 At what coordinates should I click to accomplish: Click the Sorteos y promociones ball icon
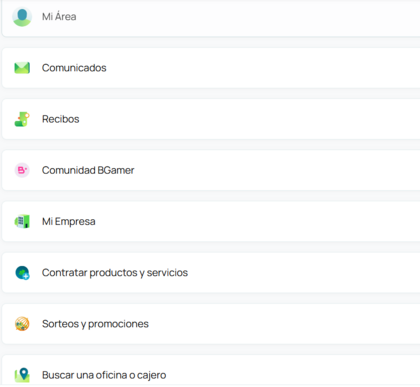pyautogui.click(x=22, y=324)
